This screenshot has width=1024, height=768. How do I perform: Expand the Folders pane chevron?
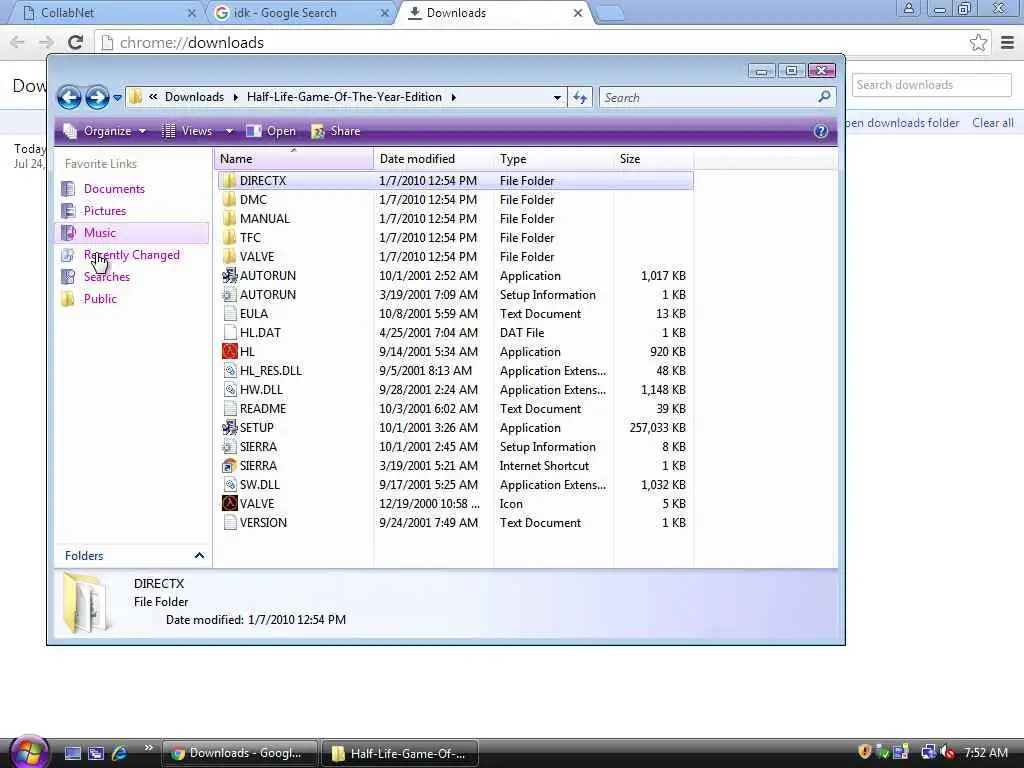(199, 556)
